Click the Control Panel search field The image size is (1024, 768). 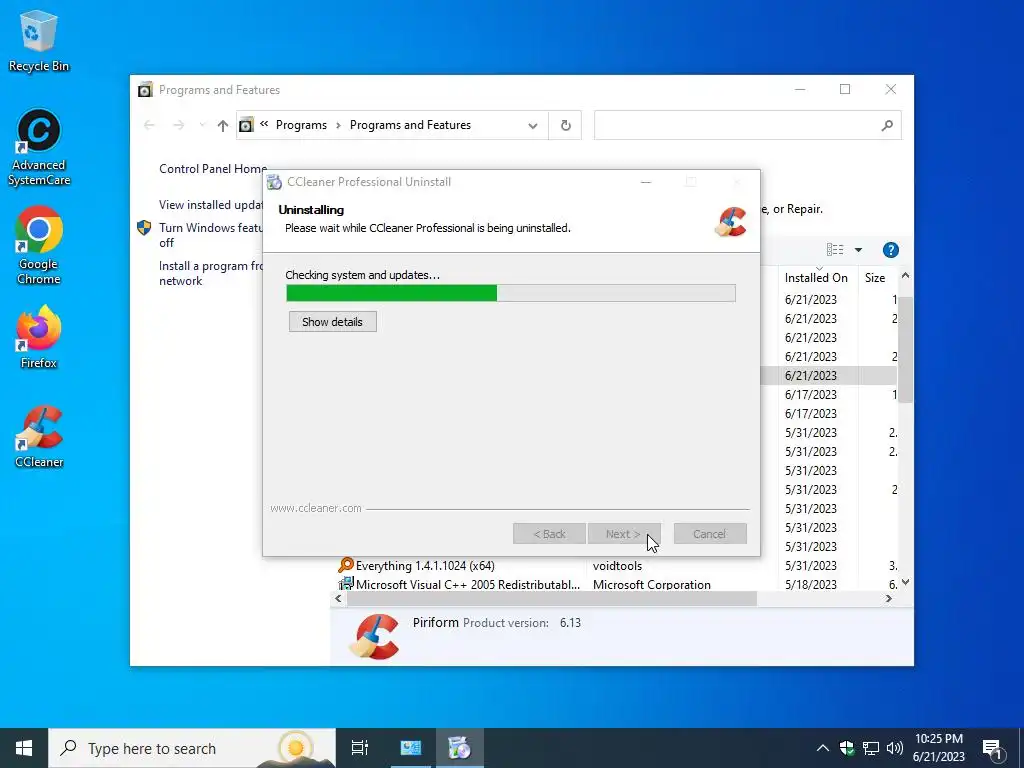coord(737,125)
